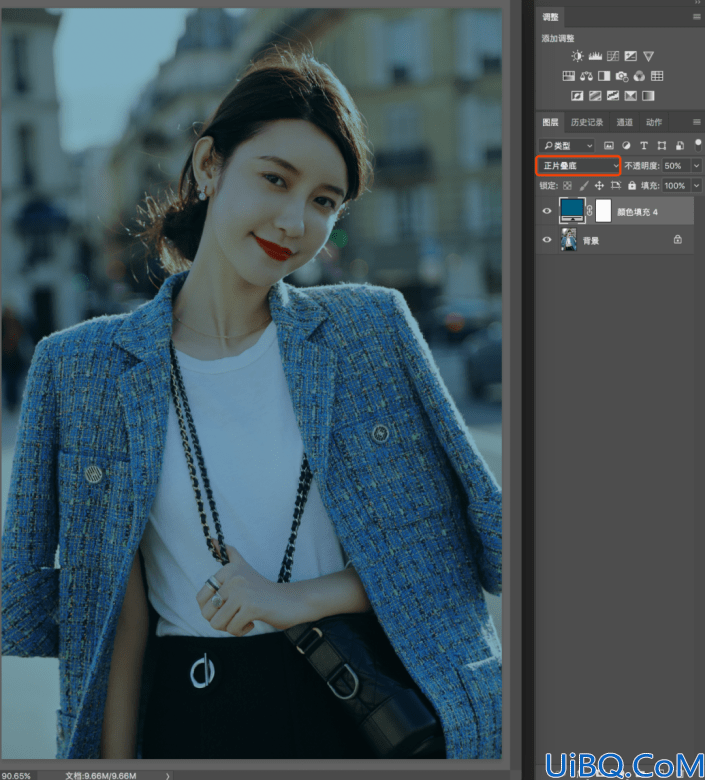
Task: Expand the 不透明度 opacity slider arrow
Action: pyautogui.click(x=697, y=166)
